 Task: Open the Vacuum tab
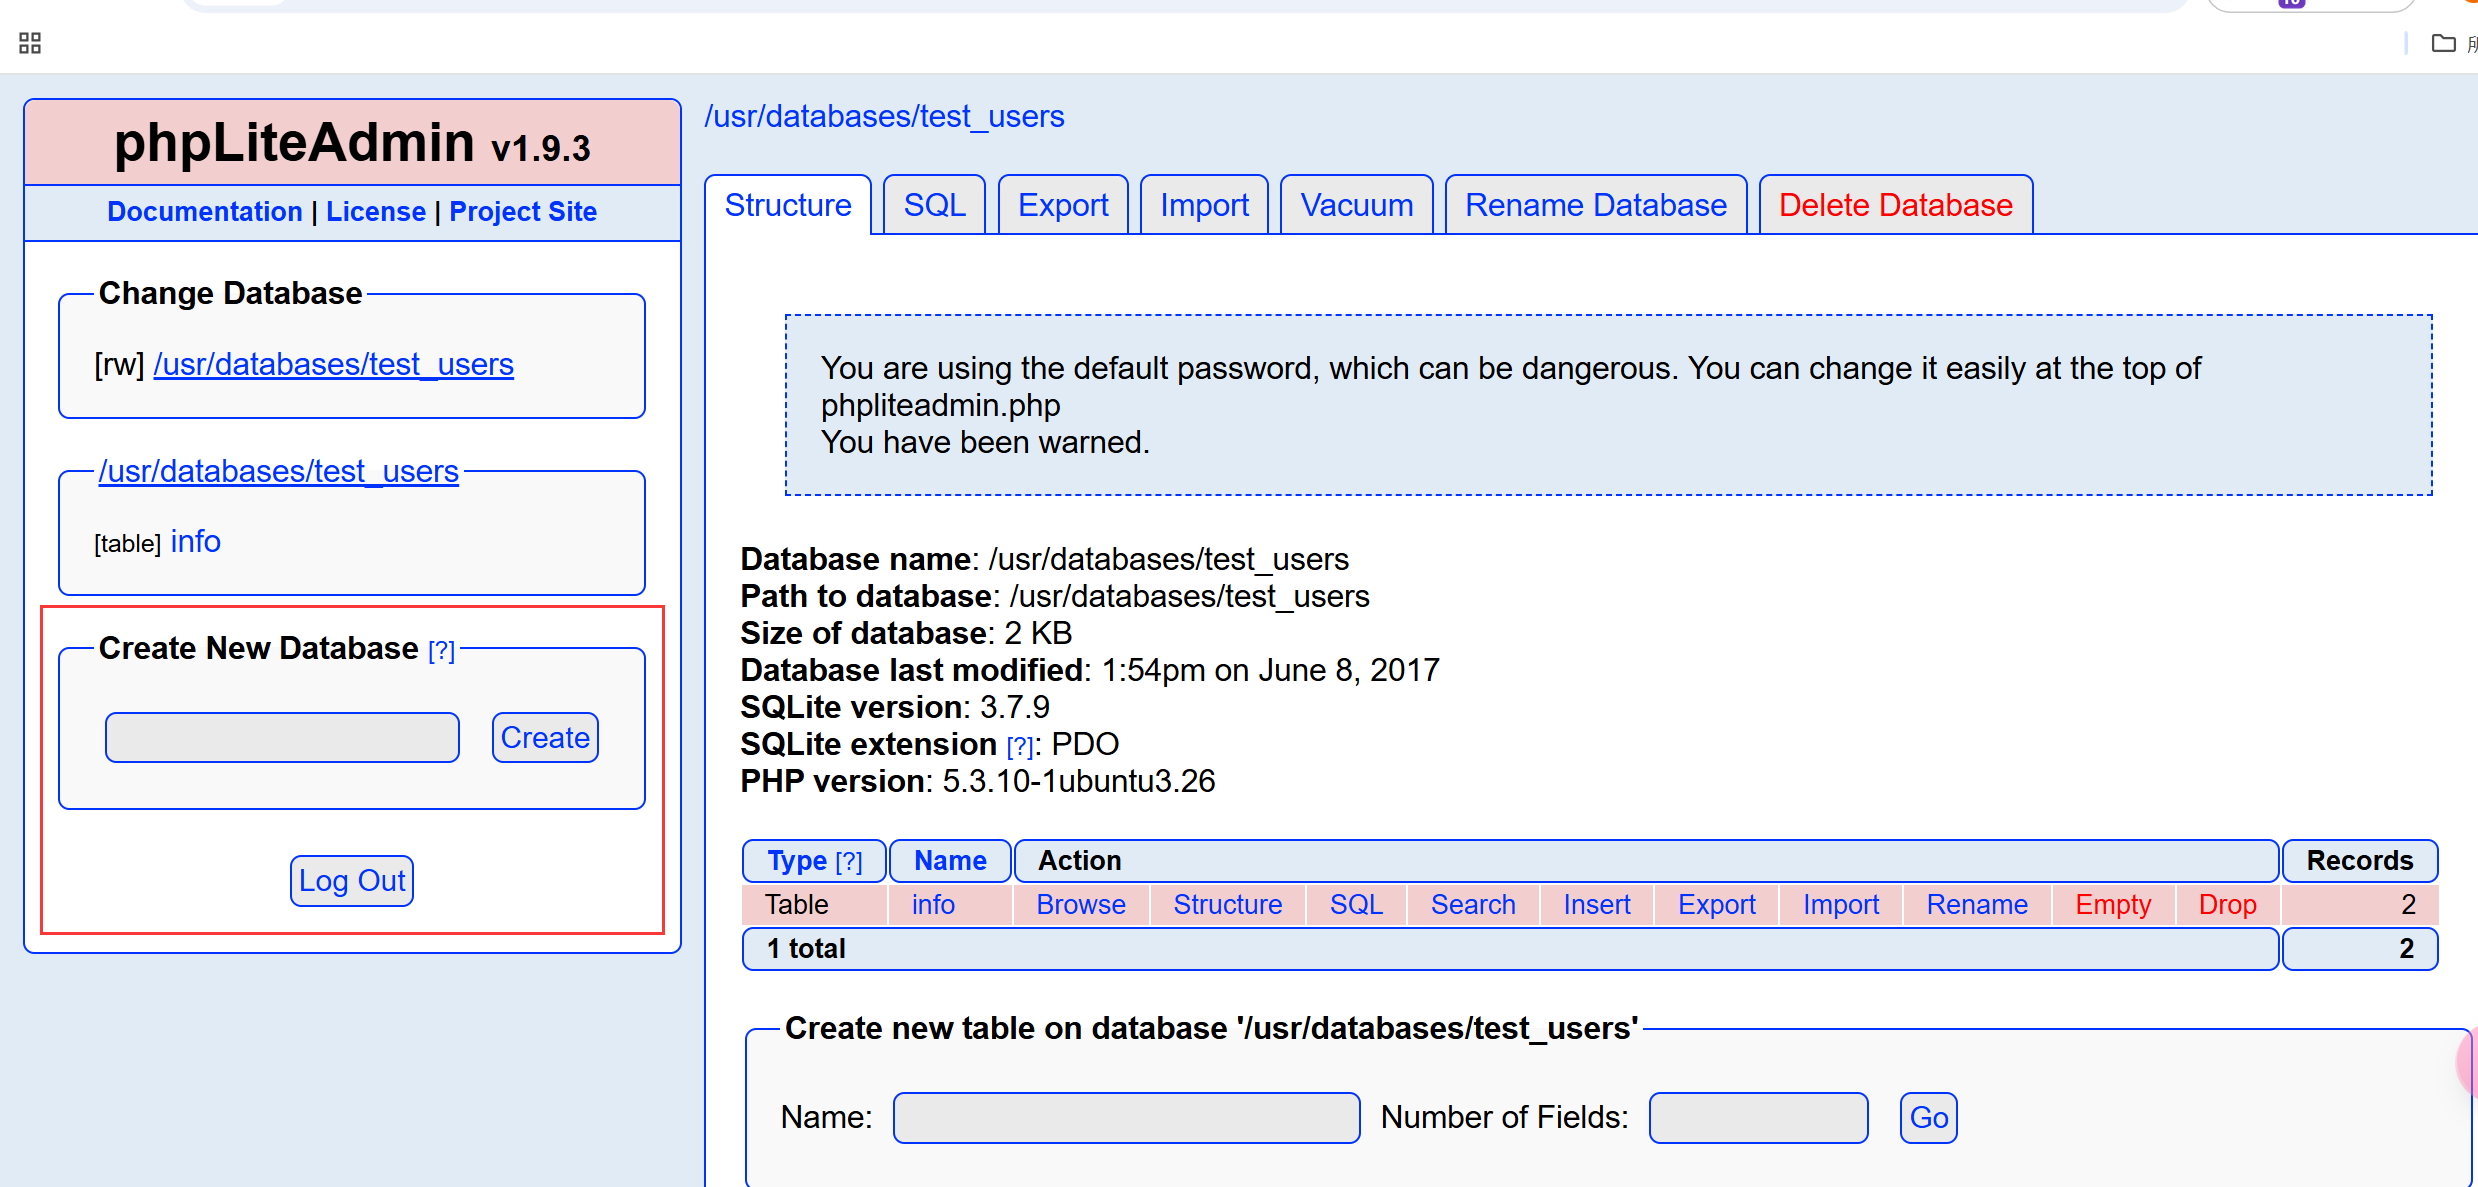tap(1357, 205)
